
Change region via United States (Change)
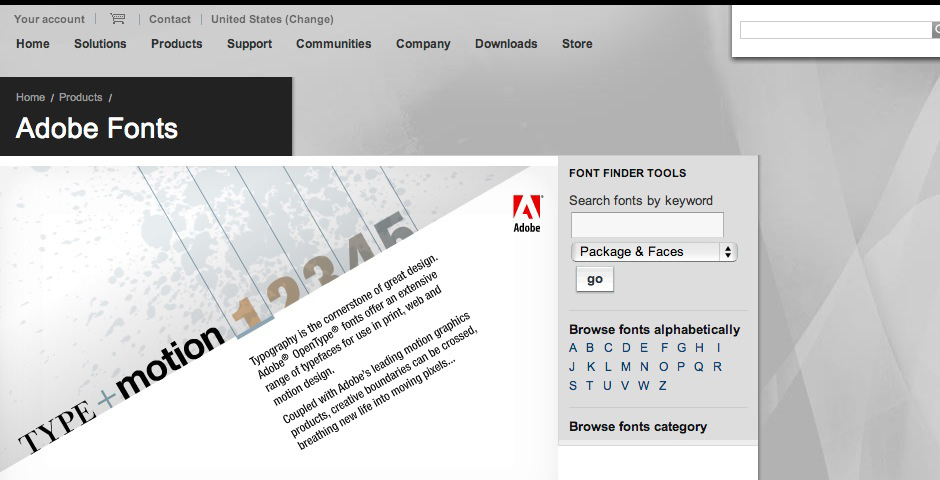(272, 19)
